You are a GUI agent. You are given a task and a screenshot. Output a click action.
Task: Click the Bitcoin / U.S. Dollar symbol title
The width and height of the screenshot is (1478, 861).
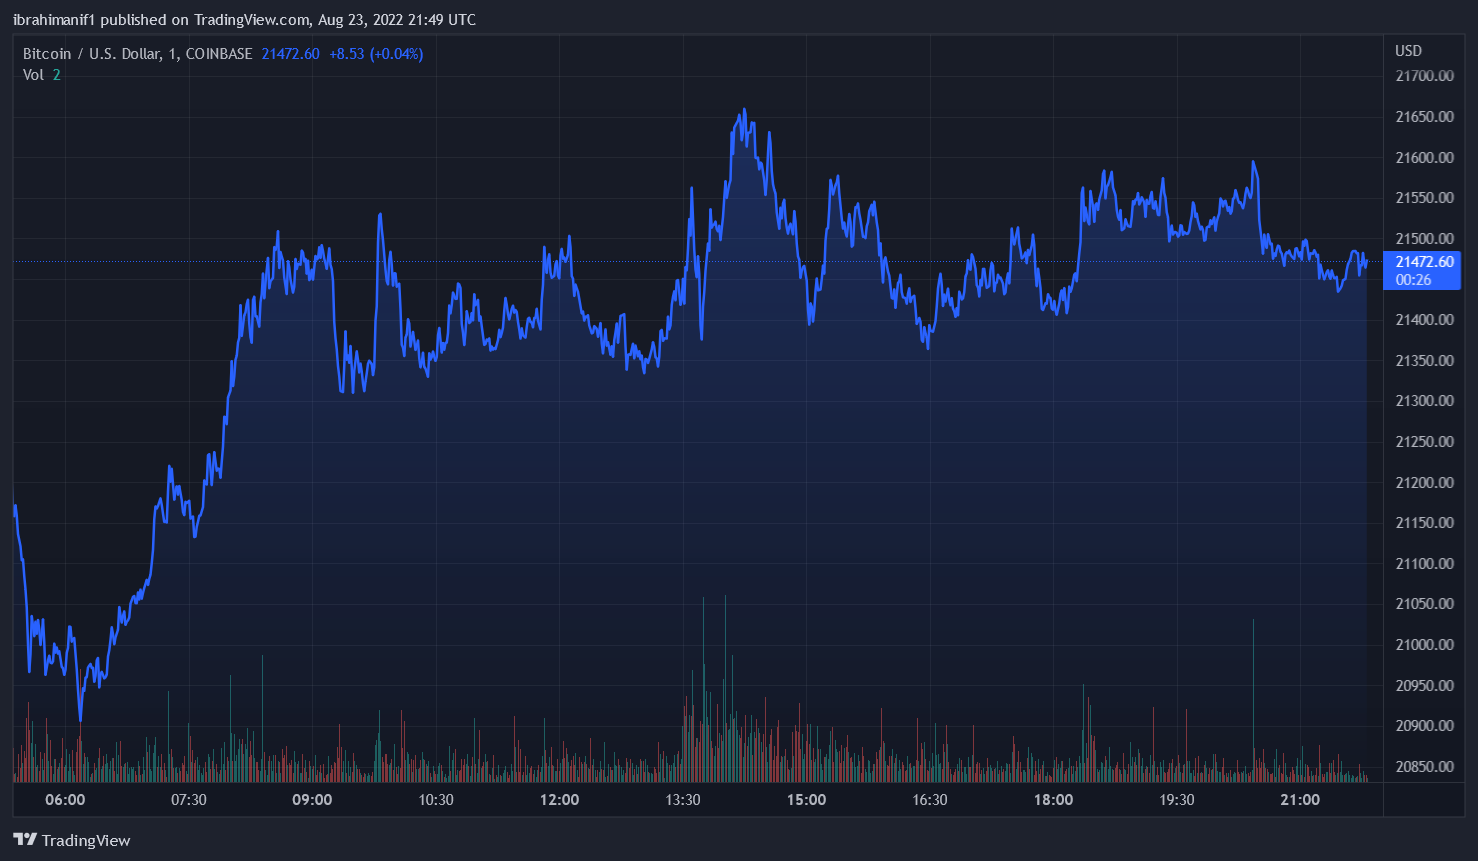click(137, 54)
